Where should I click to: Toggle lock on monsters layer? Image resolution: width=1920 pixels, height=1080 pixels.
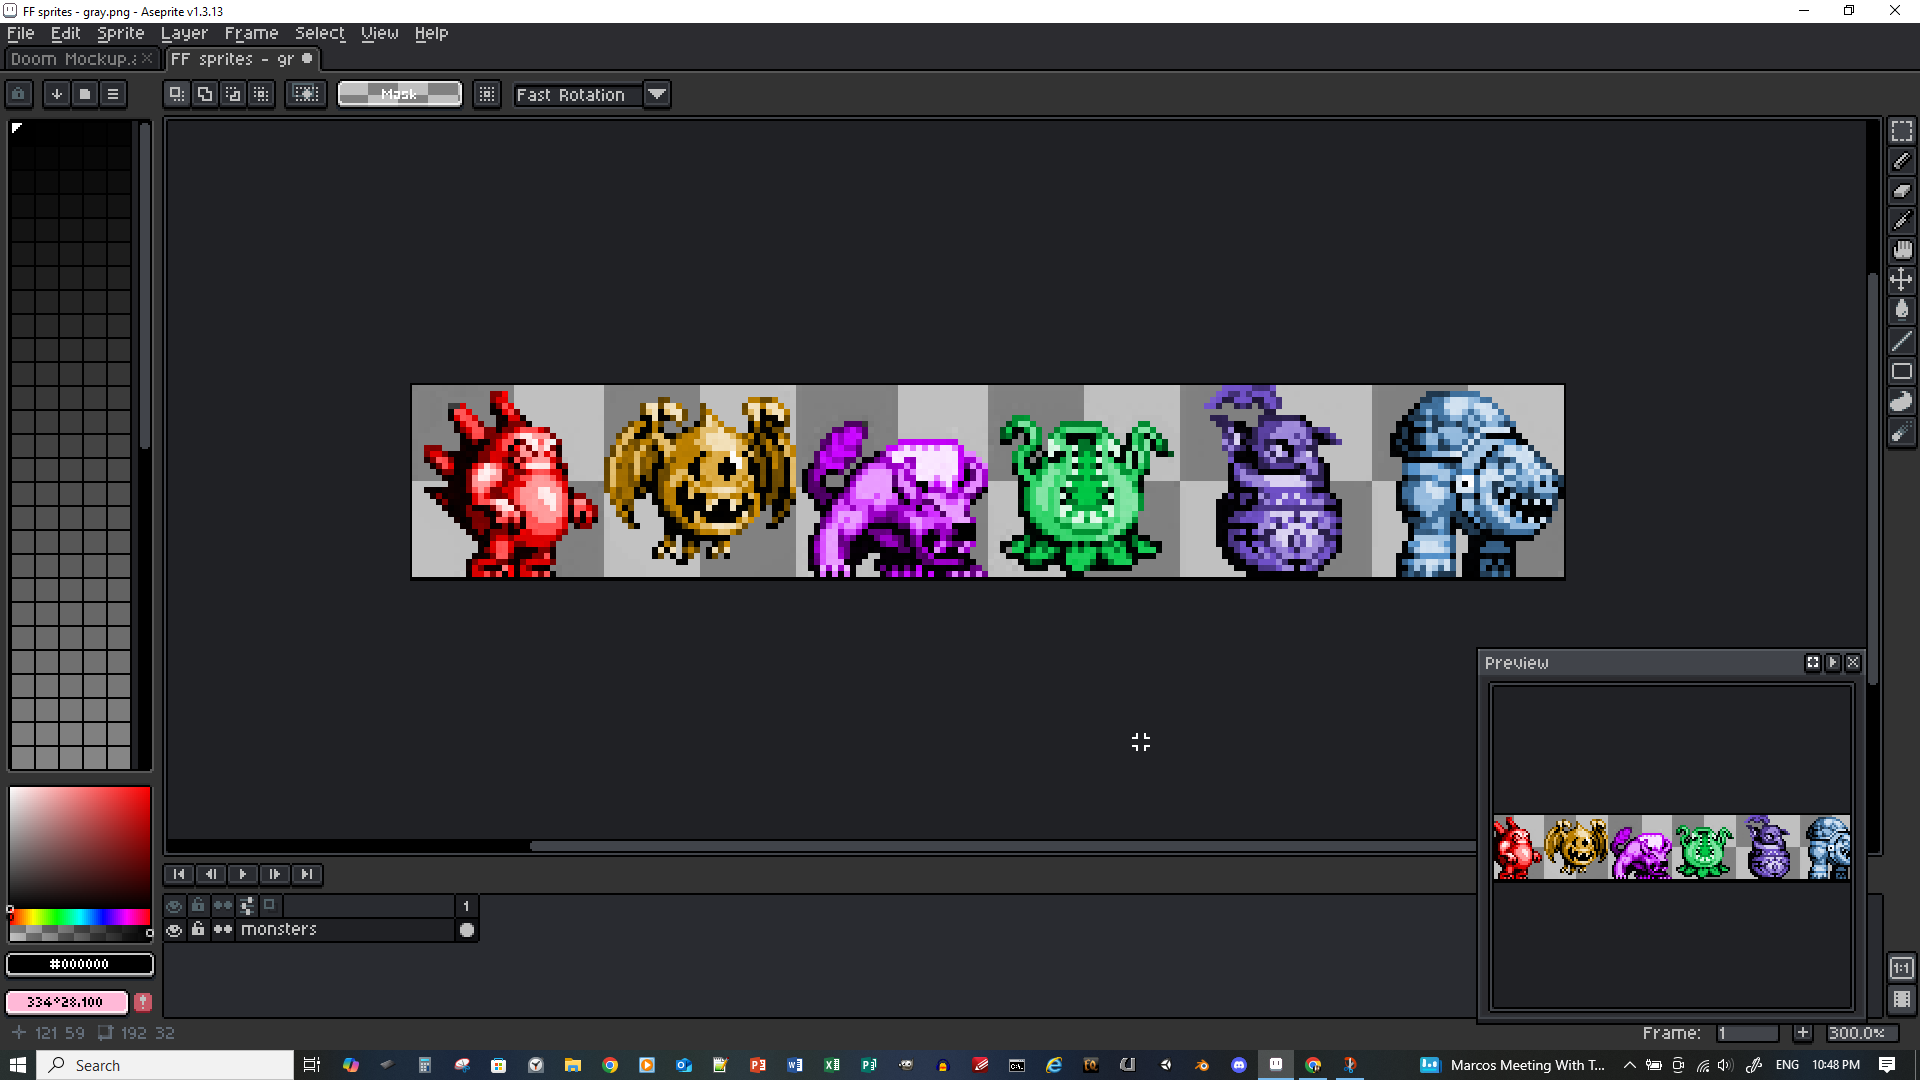click(198, 930)
